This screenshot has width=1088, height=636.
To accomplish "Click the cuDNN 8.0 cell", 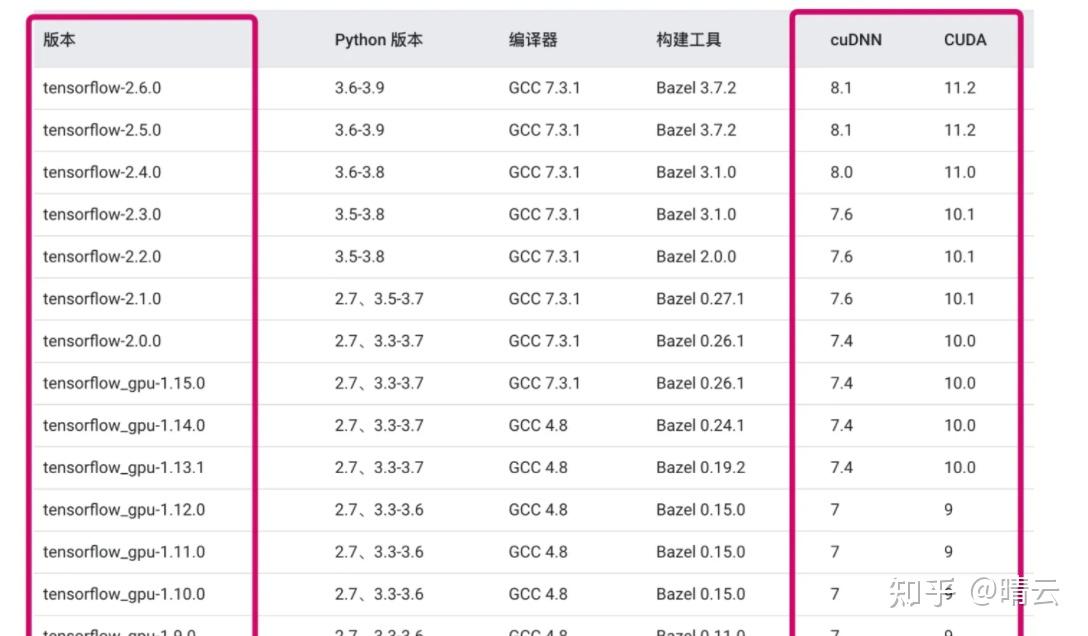I will (x=842, y=172).
